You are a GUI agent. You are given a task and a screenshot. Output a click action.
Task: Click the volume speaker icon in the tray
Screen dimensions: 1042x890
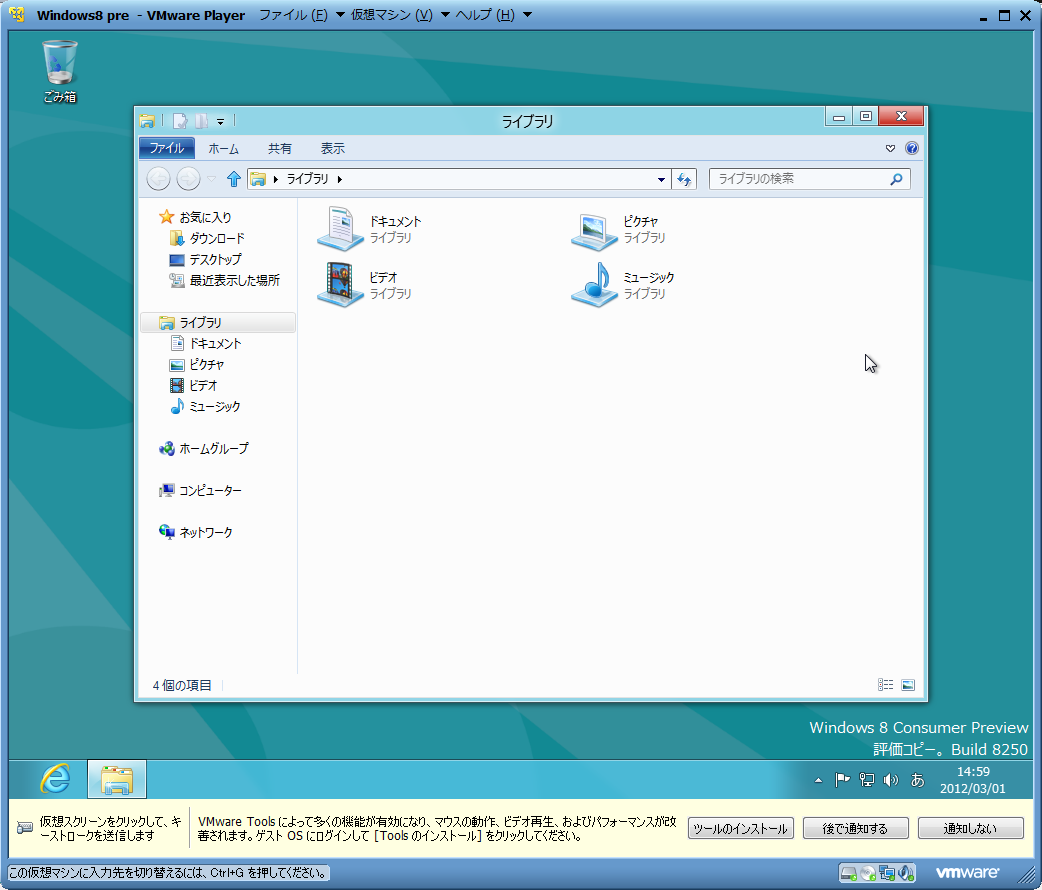[x=890, y=780]
